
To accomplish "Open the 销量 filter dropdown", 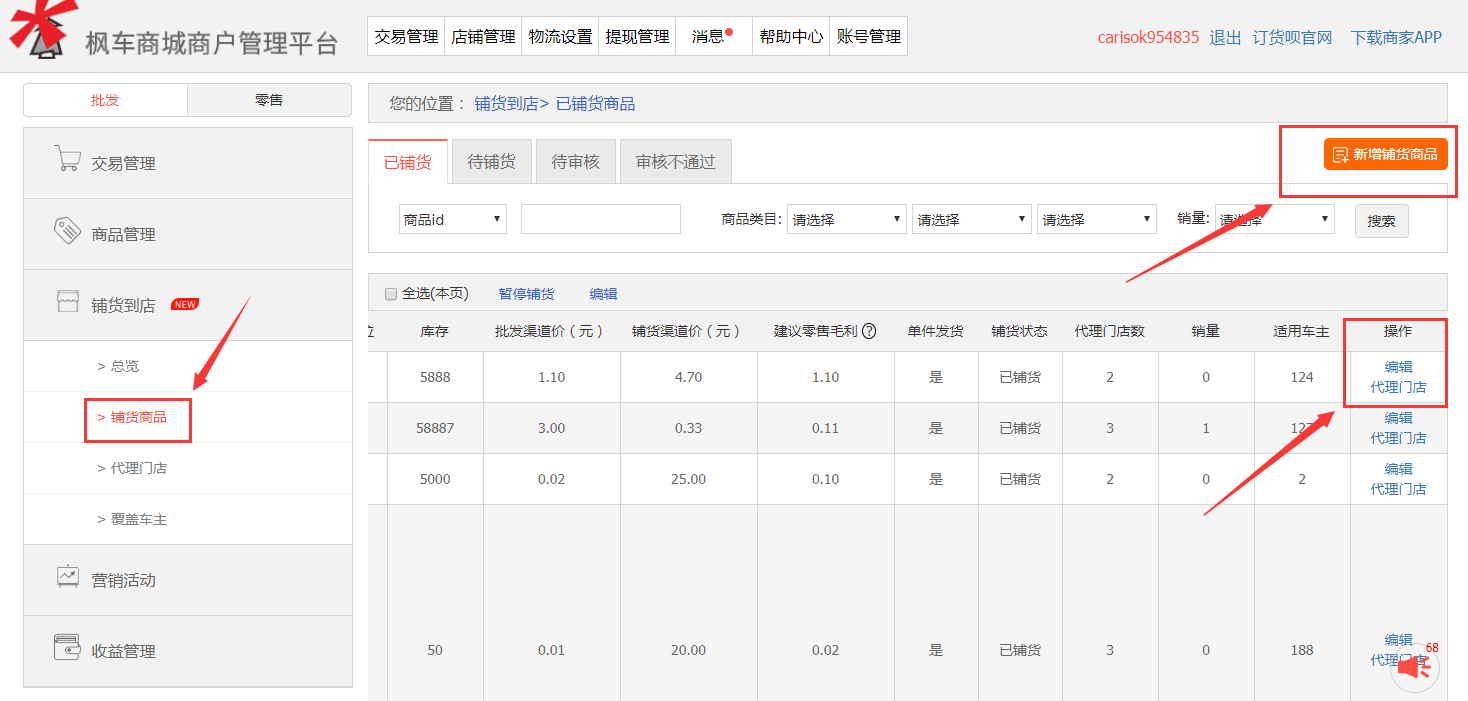I will pyautogui.click(x=1273, y=219).
